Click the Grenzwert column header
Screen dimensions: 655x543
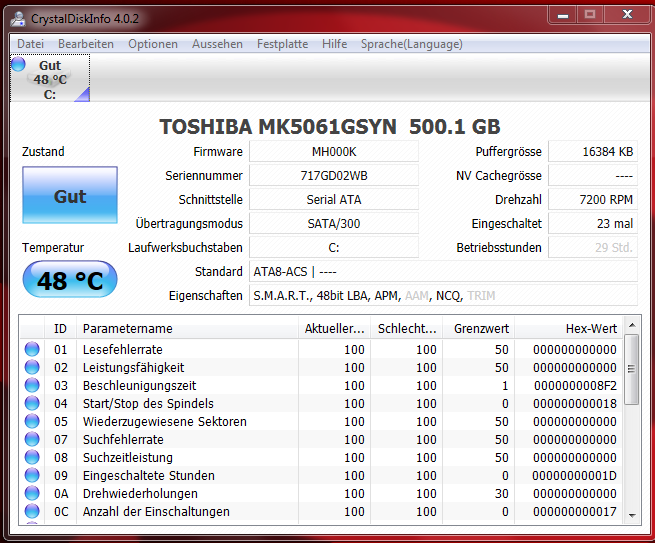pos(479,328)
